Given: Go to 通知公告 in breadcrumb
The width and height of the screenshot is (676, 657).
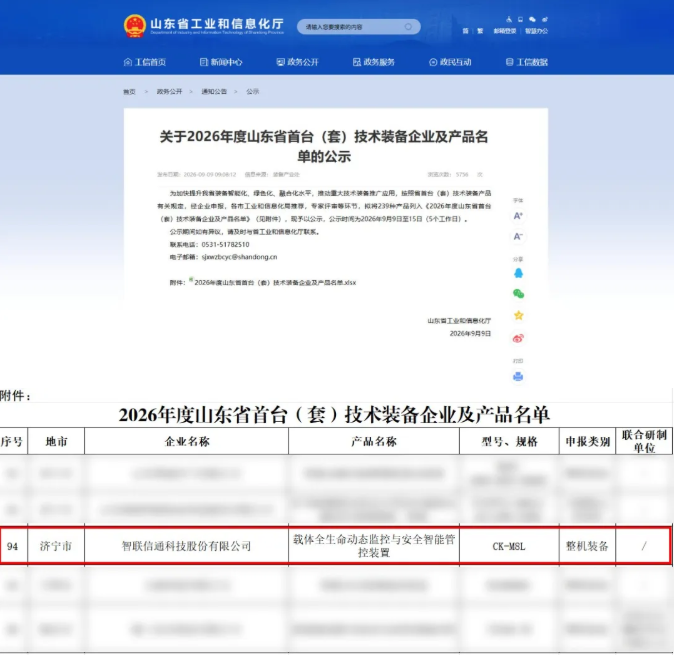Looking at the screenshot, I should click(x=214, y=92).
